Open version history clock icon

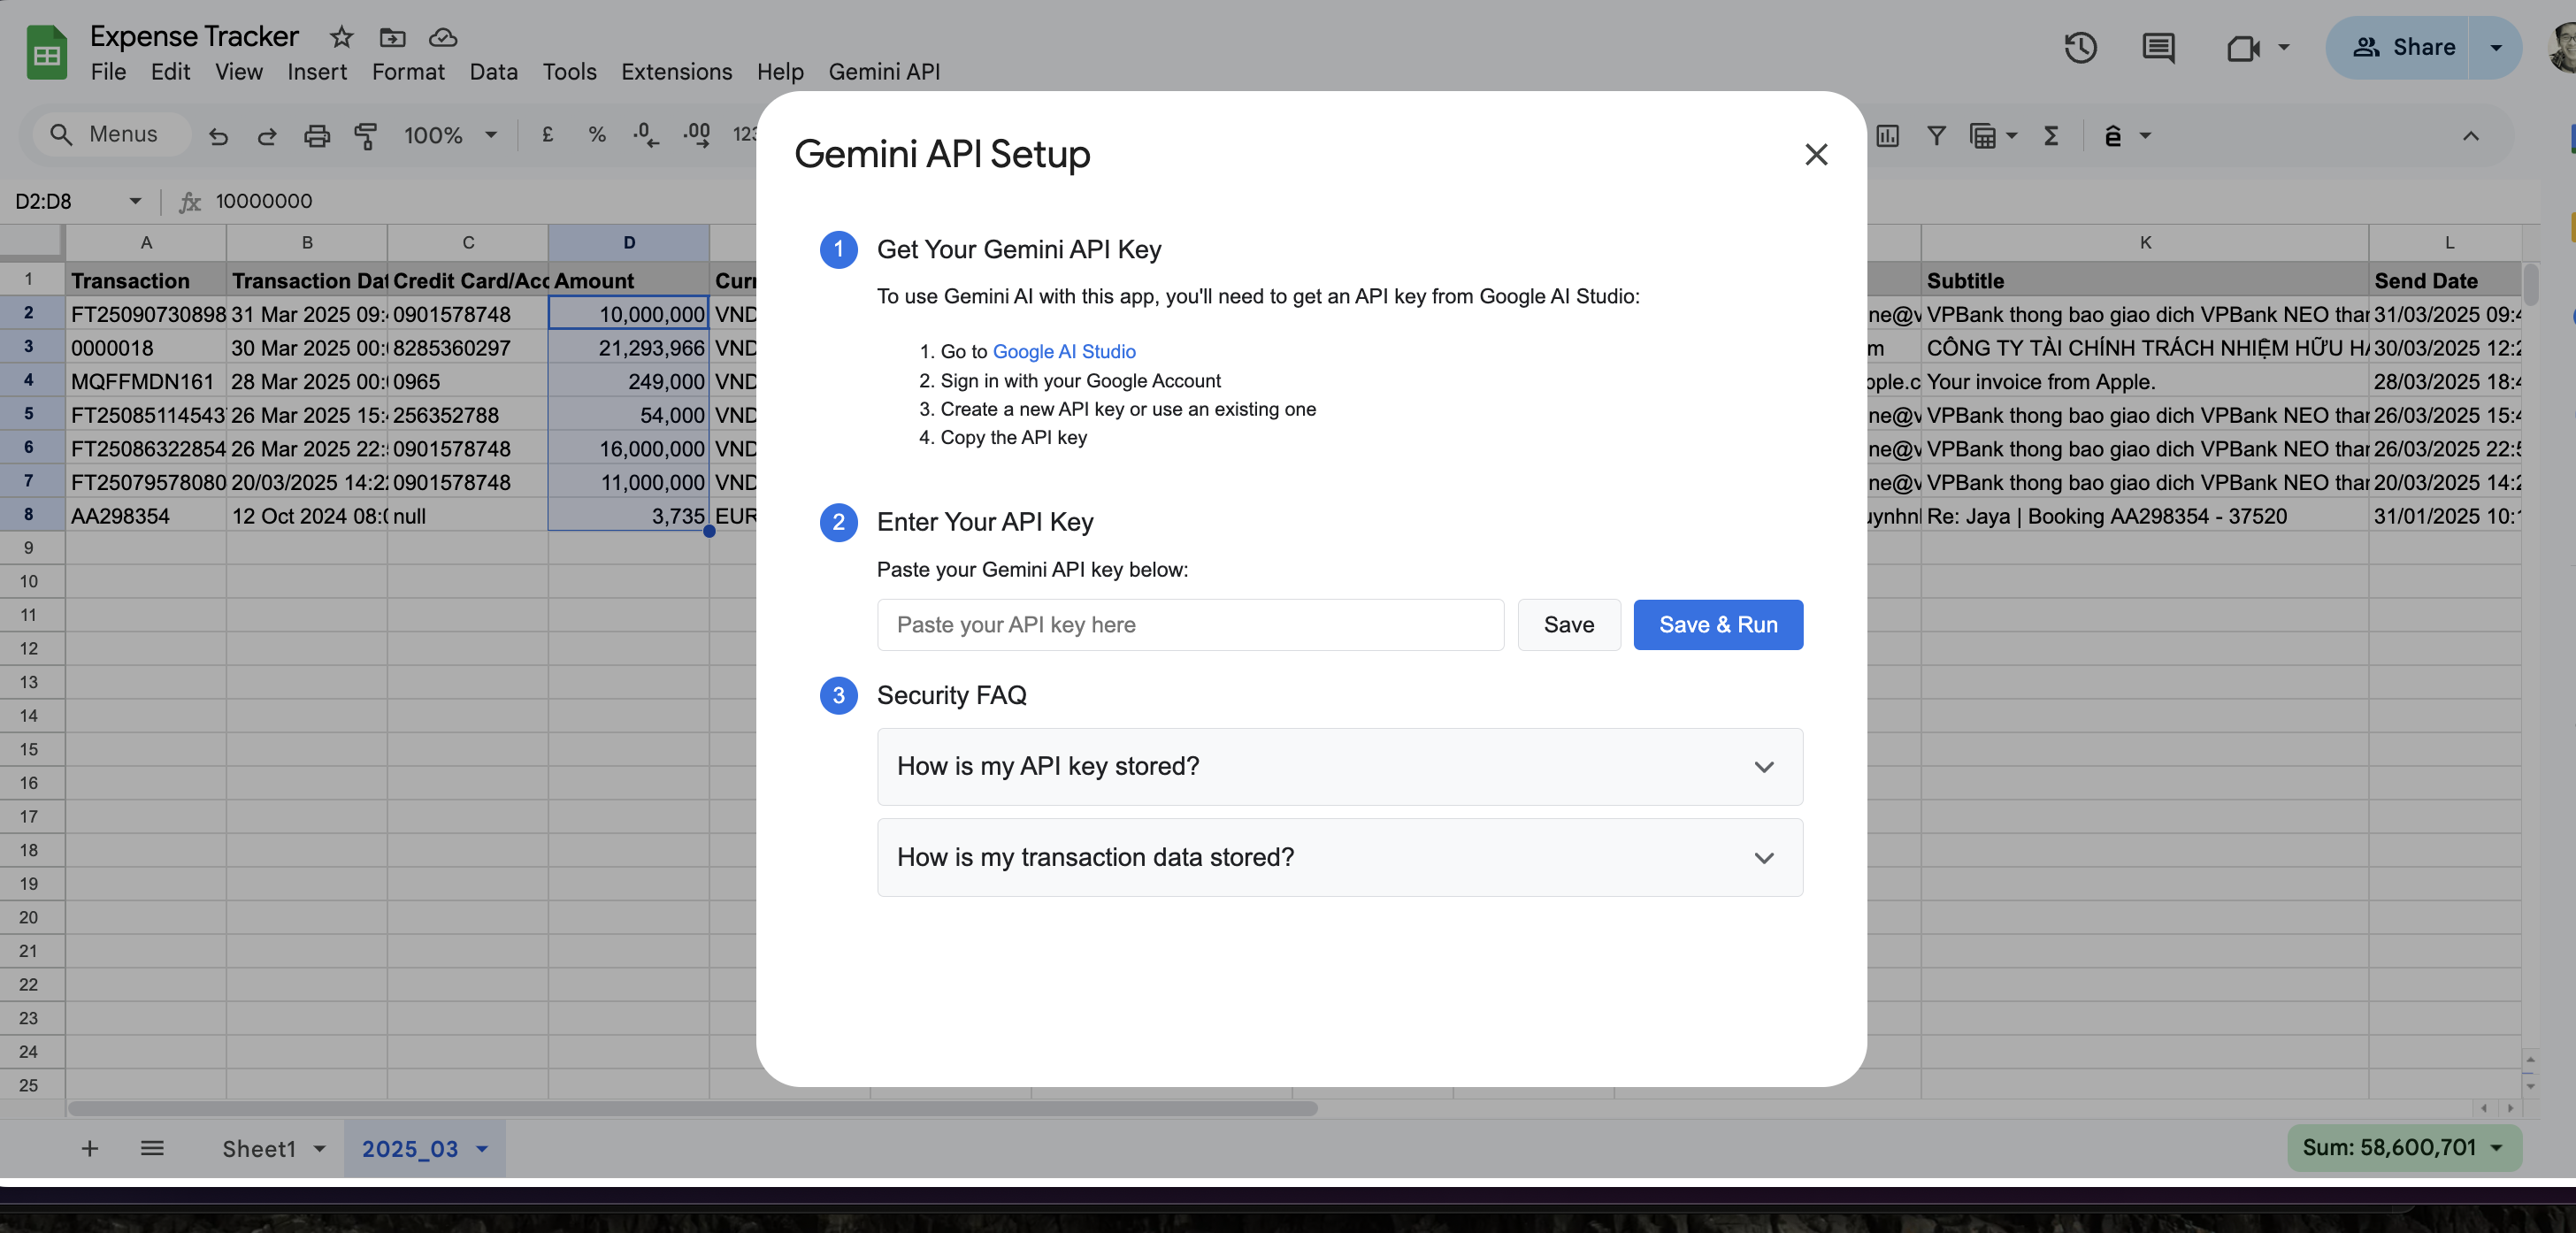[x=2080, y=47]
